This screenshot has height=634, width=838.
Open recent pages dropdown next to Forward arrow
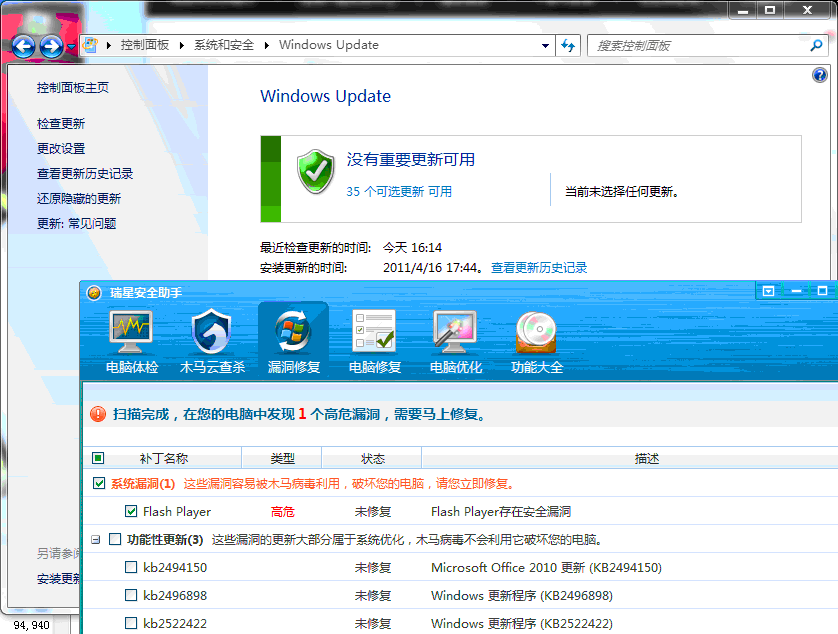[71, 47]
